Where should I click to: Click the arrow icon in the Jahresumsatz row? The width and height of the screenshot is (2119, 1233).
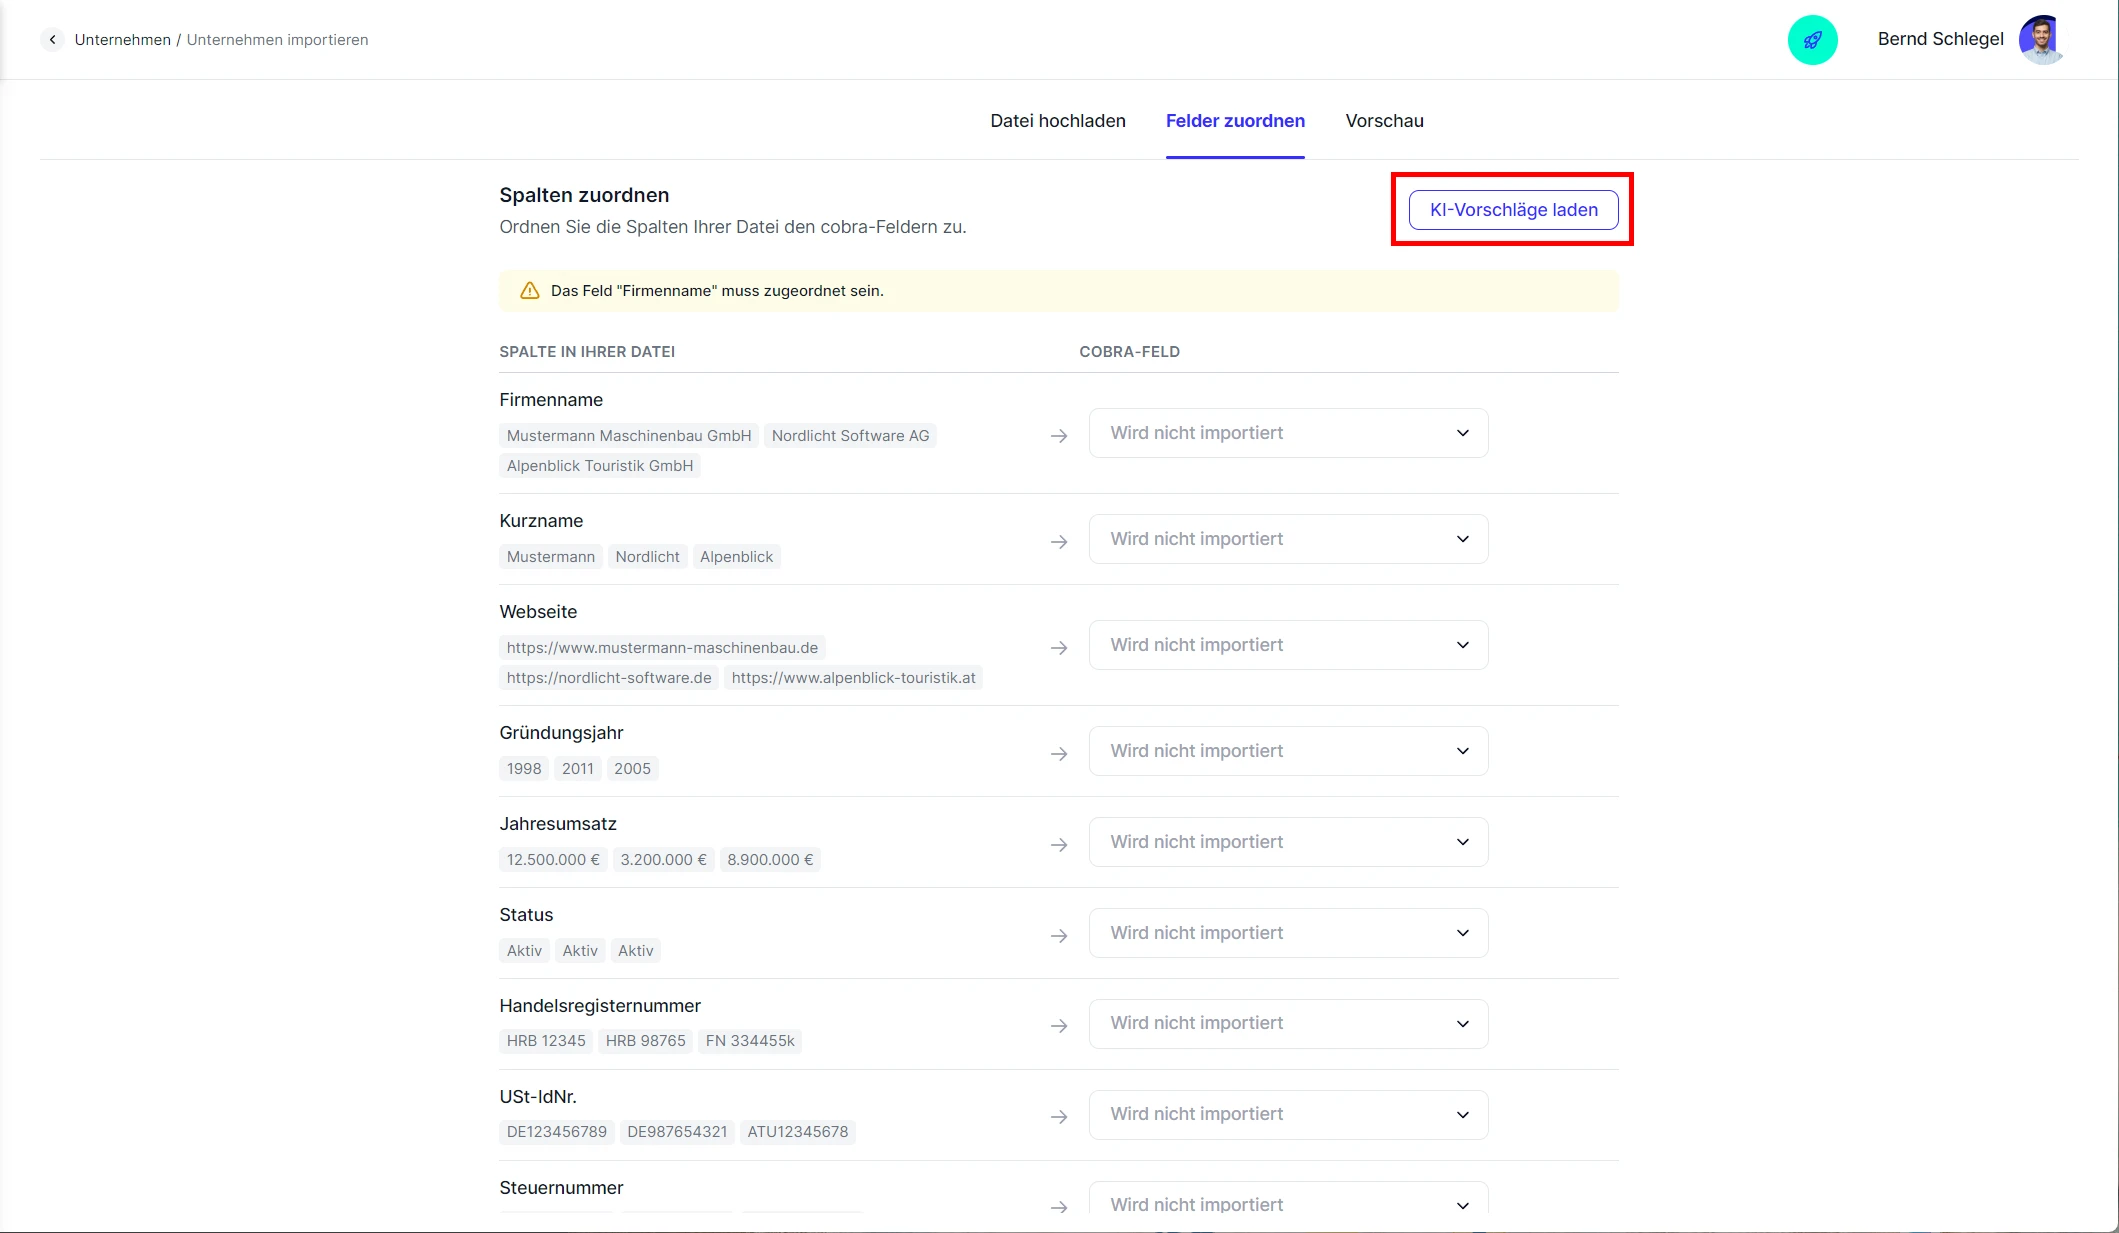tap(1059, 845)
